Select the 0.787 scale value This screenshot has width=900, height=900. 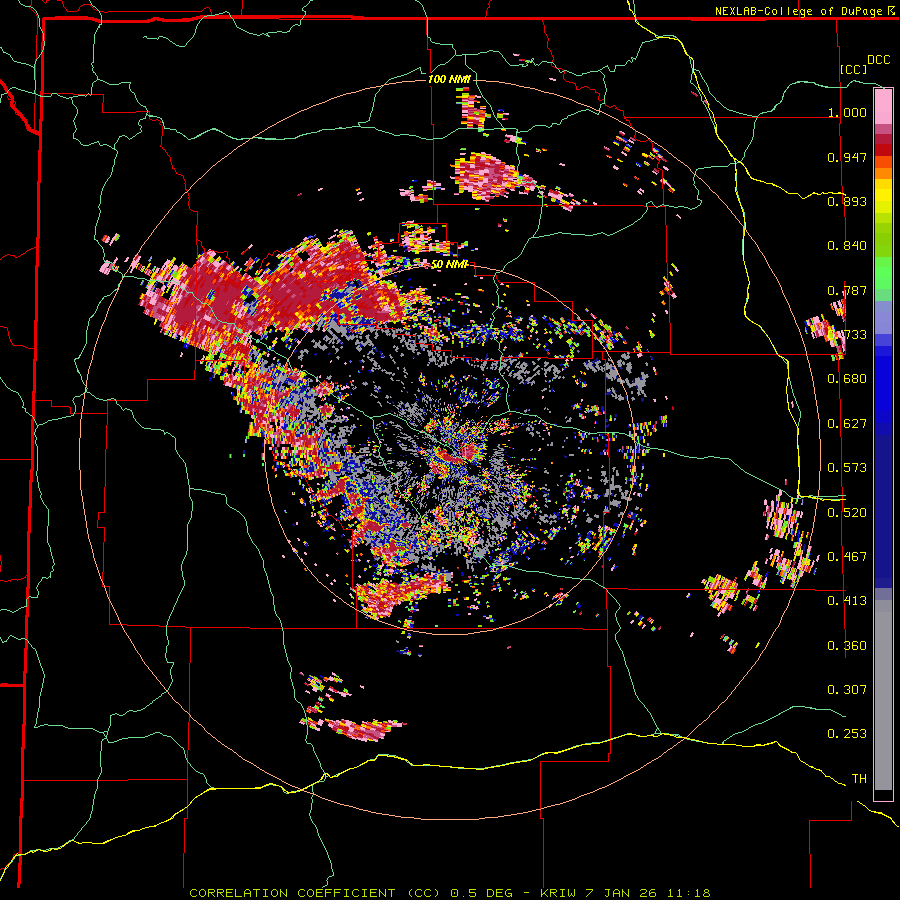pos(847,290)
